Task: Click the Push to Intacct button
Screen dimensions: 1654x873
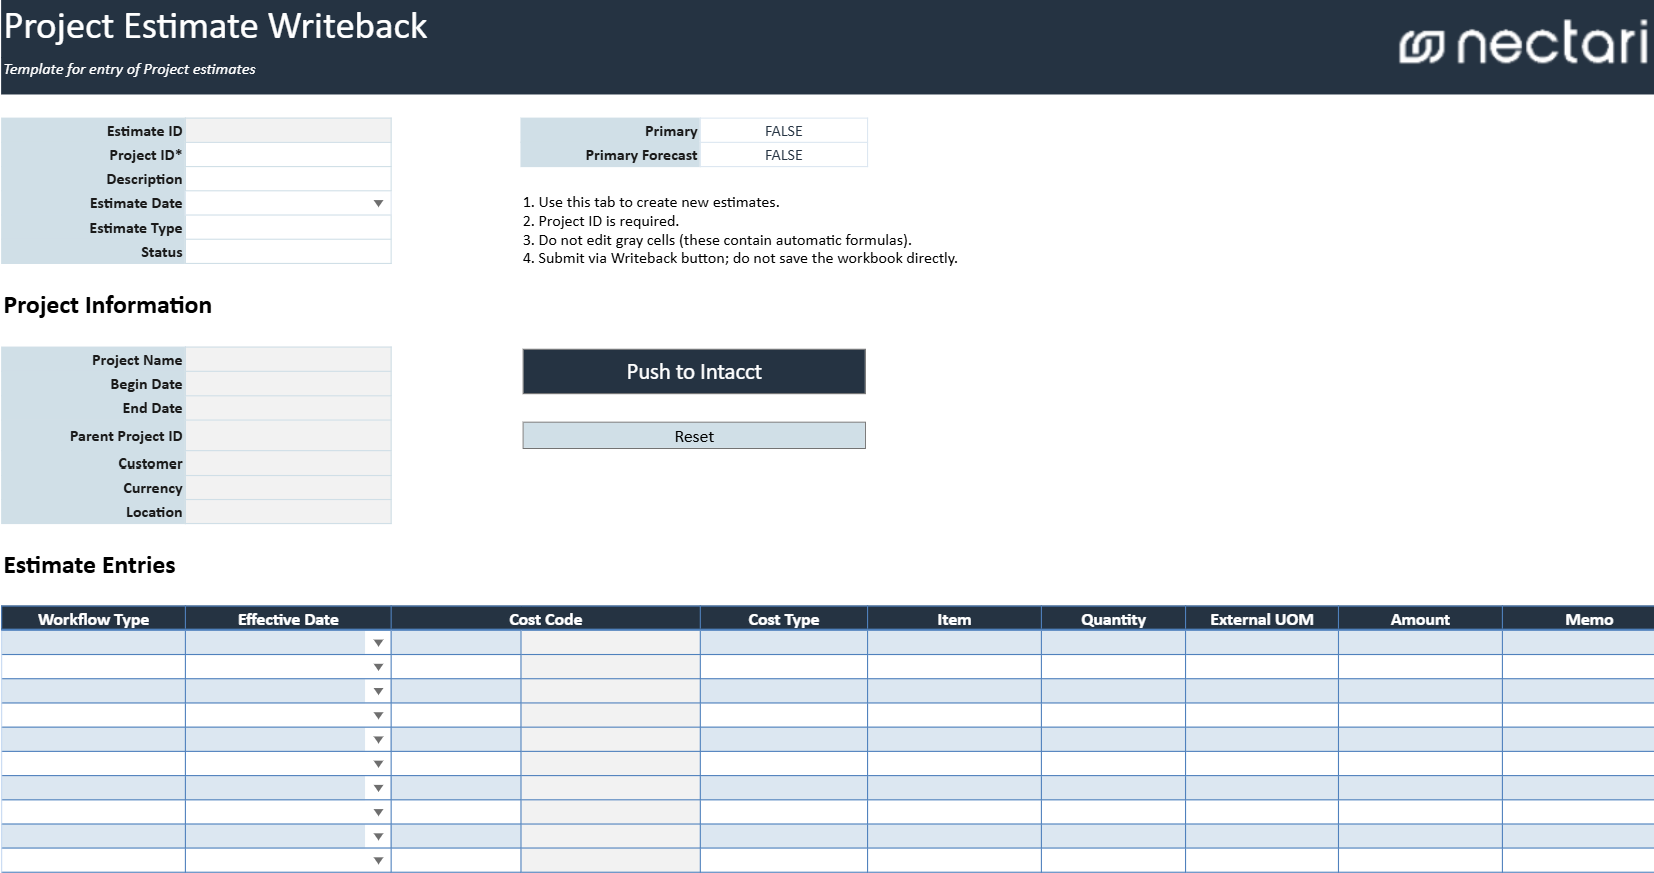Action: click(x=694, y=371)
